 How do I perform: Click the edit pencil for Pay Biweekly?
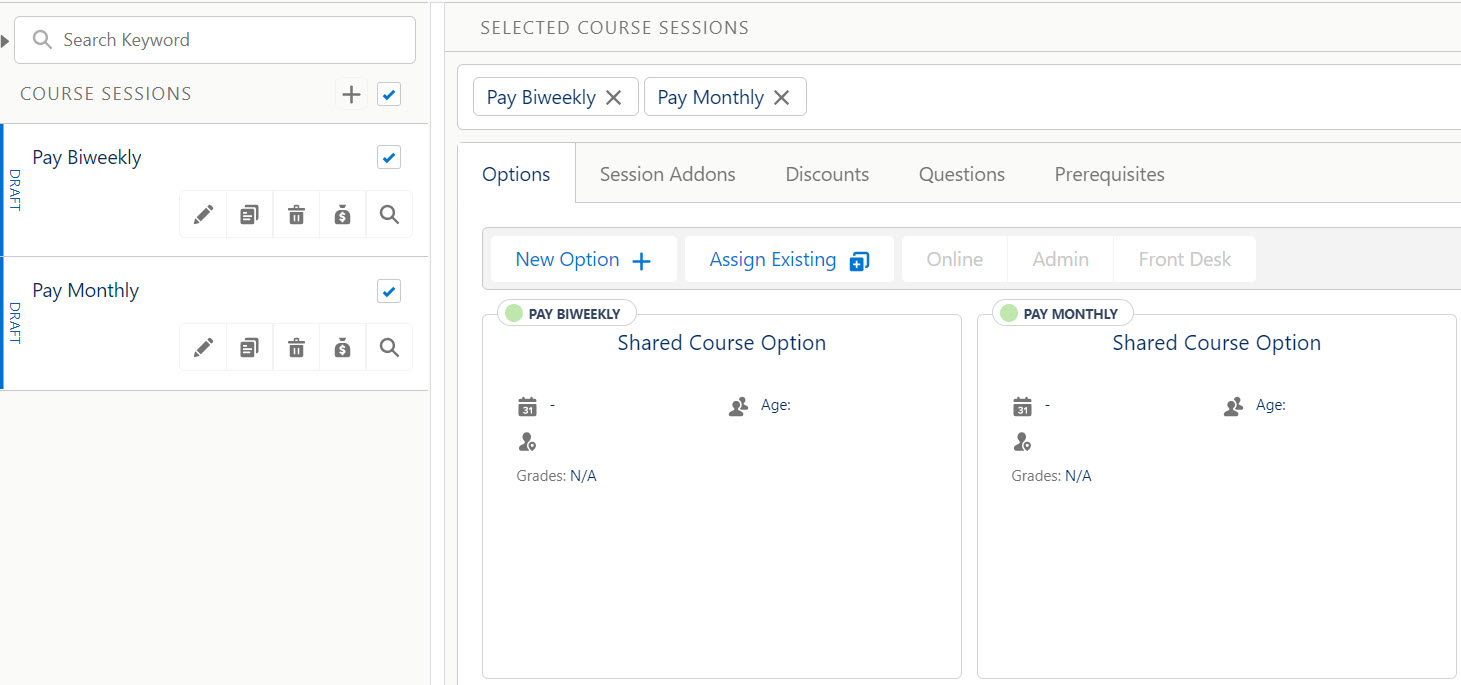click(203, 214)
